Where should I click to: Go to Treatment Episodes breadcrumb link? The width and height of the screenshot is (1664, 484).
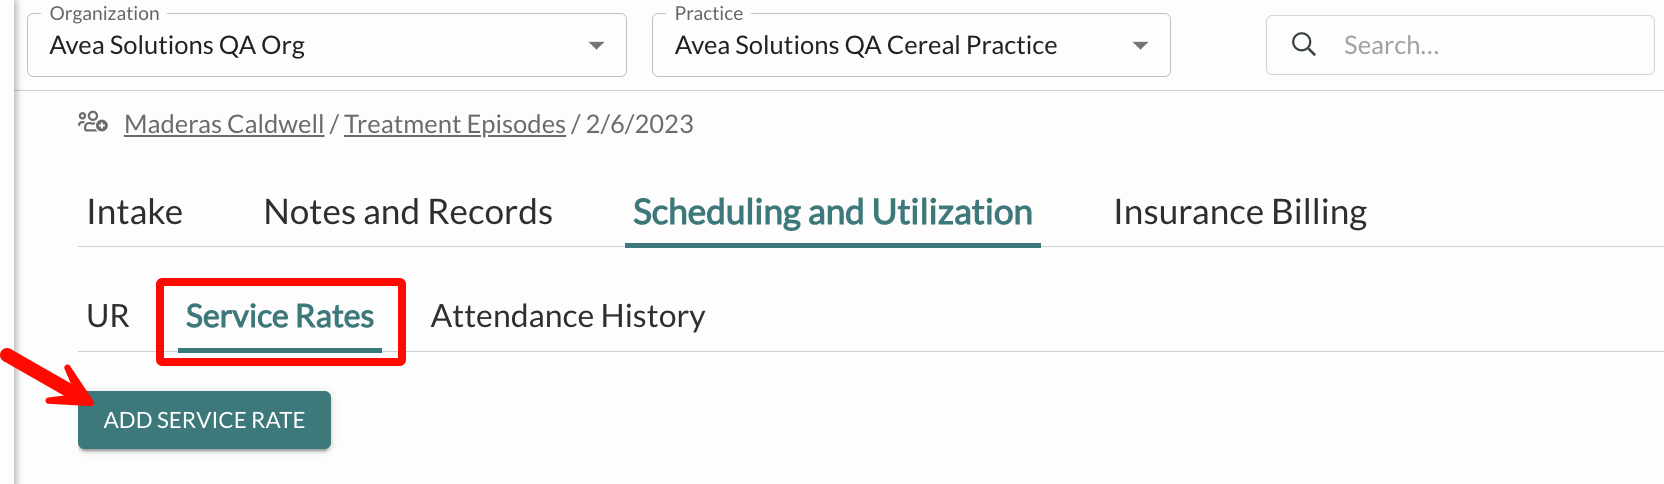[455, 124]
